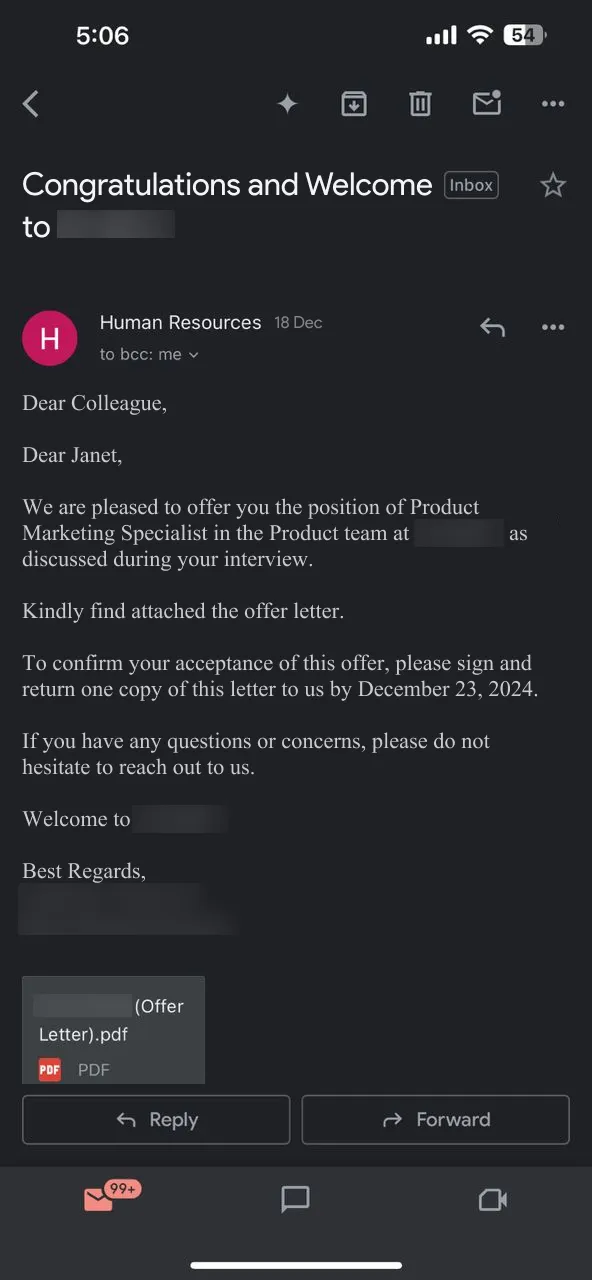
Task: Tap the battery indicator in status bar
Action: click(526, 36)
